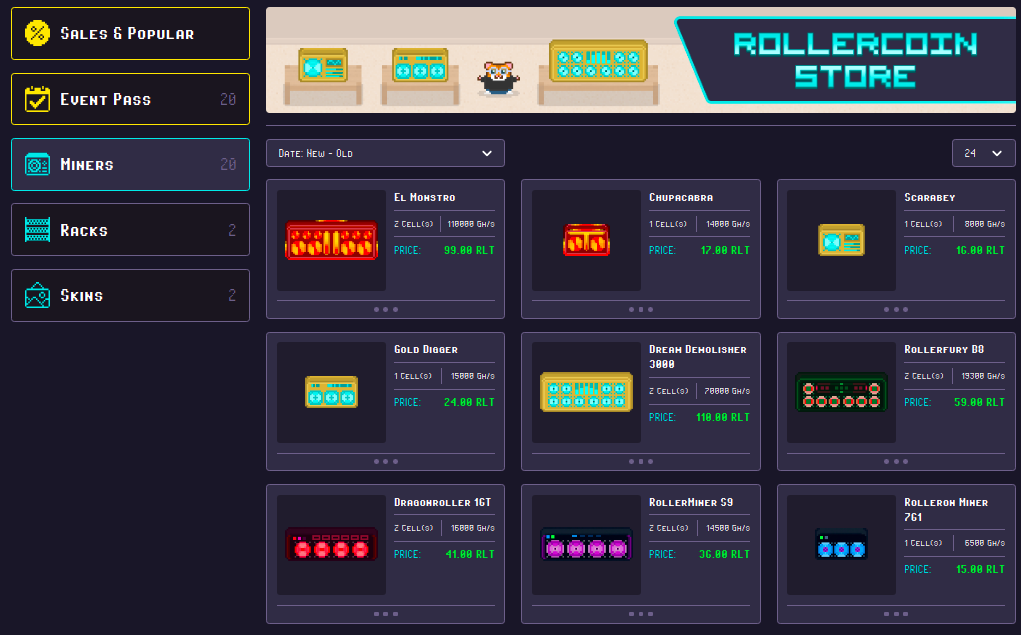
Task: Click the miner device icon in sidebar
Action: point(37,165)
